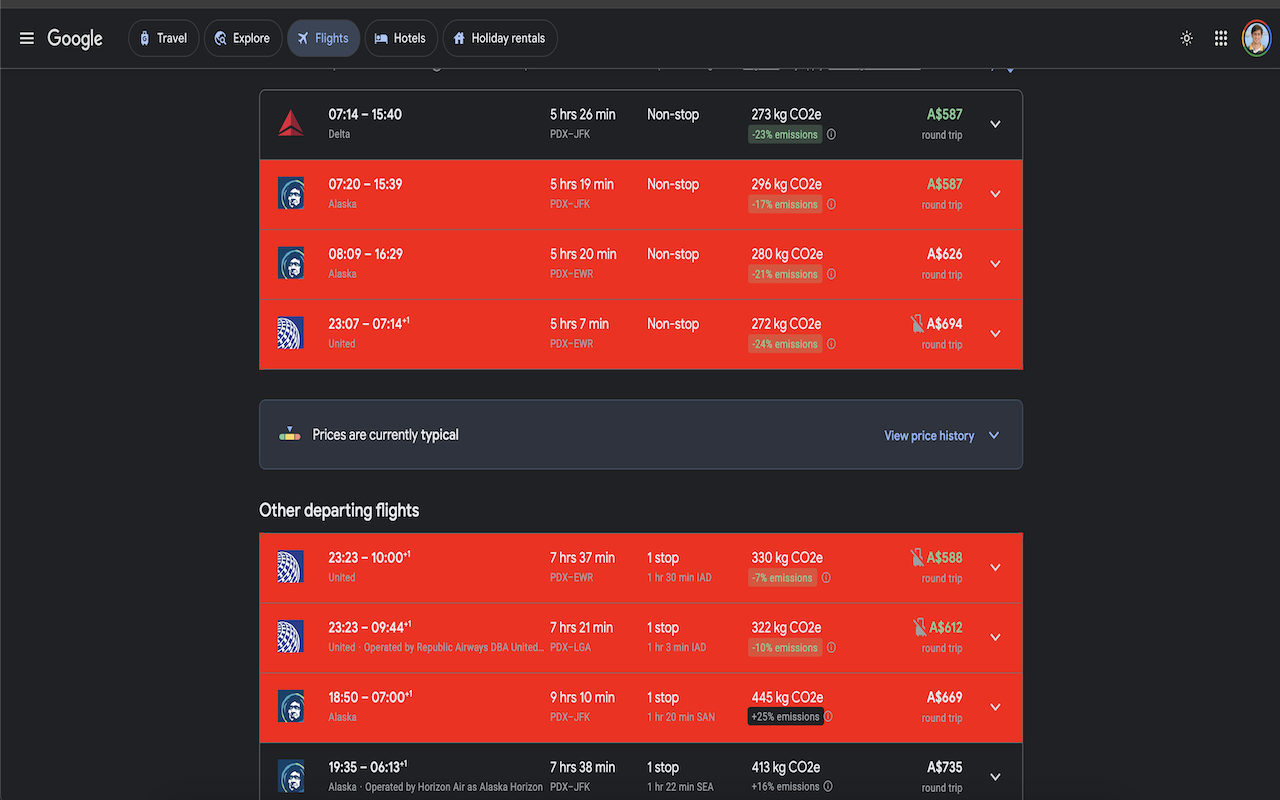Open the Google apps launcher grid
Viewport: 1280px width, 800px height.
(1220, 38)
